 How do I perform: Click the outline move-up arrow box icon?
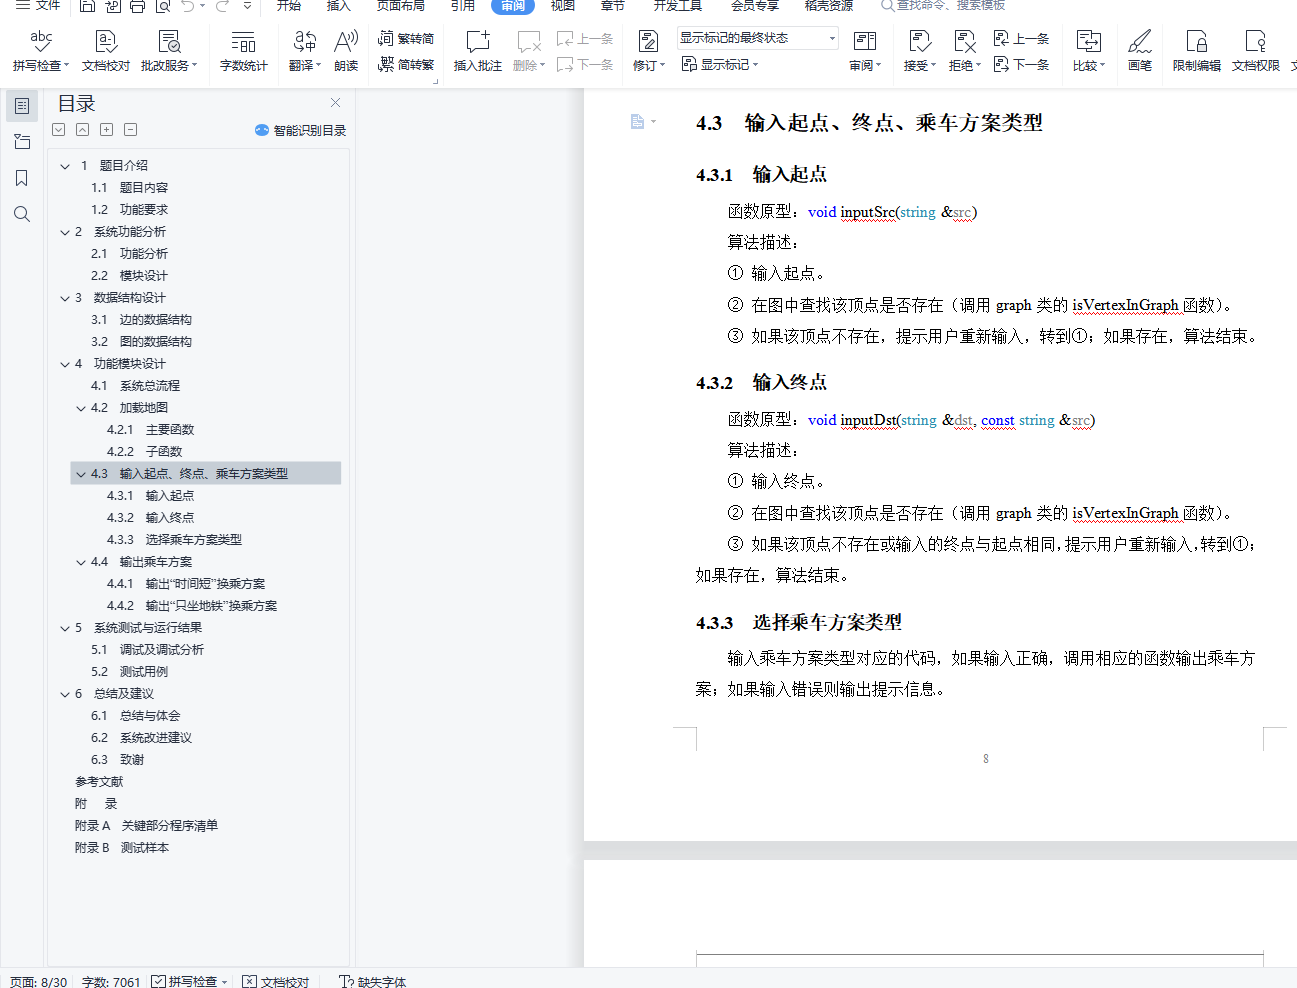(82, 130)
